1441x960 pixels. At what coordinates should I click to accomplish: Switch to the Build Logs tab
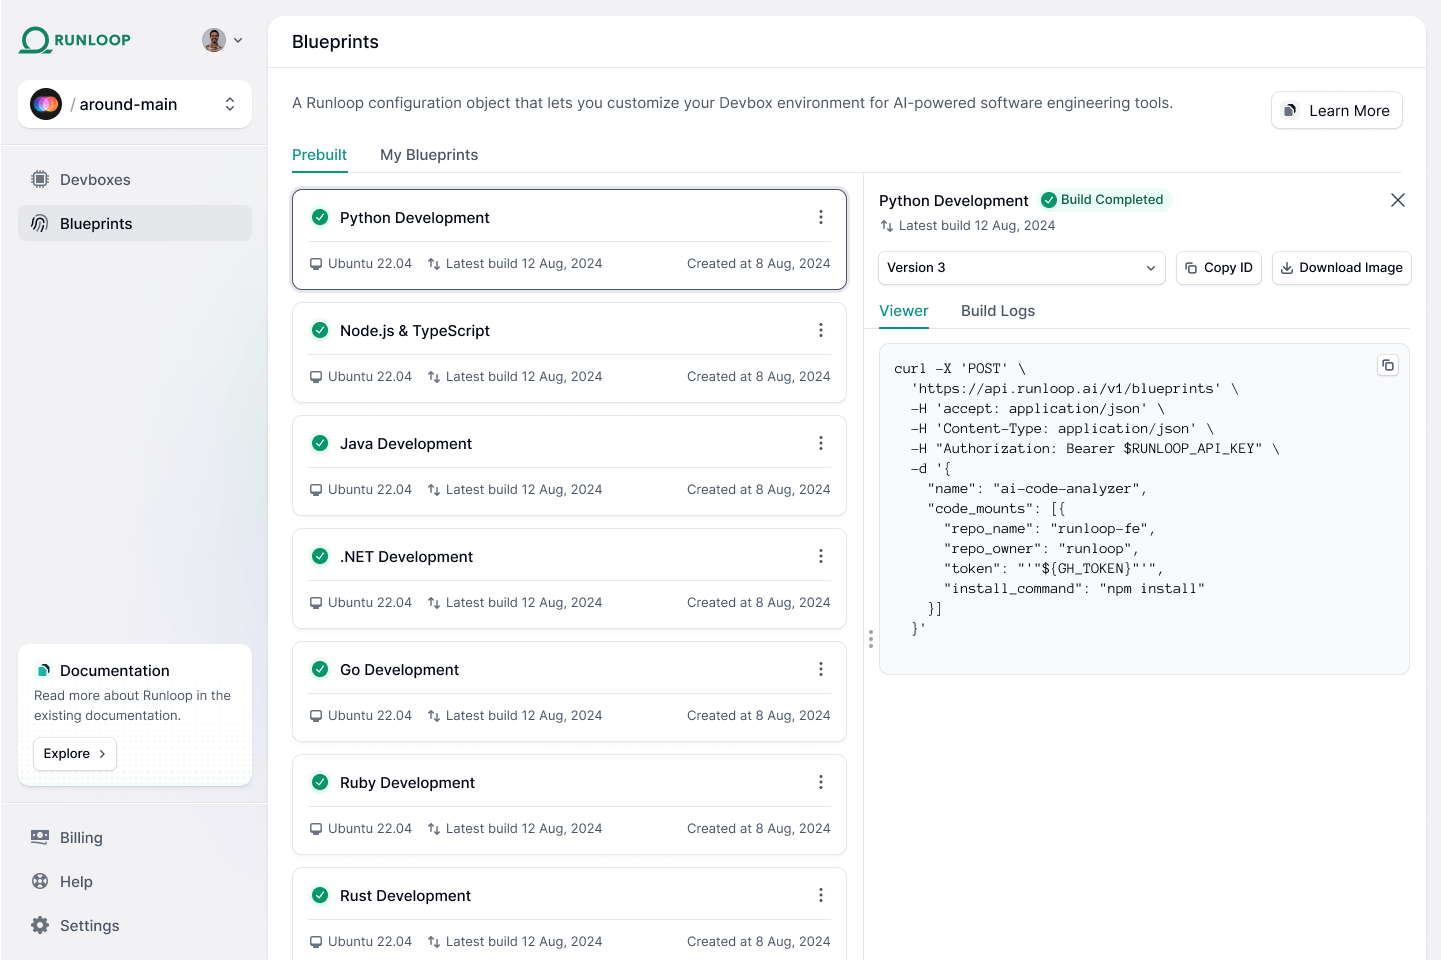(997, 311)
